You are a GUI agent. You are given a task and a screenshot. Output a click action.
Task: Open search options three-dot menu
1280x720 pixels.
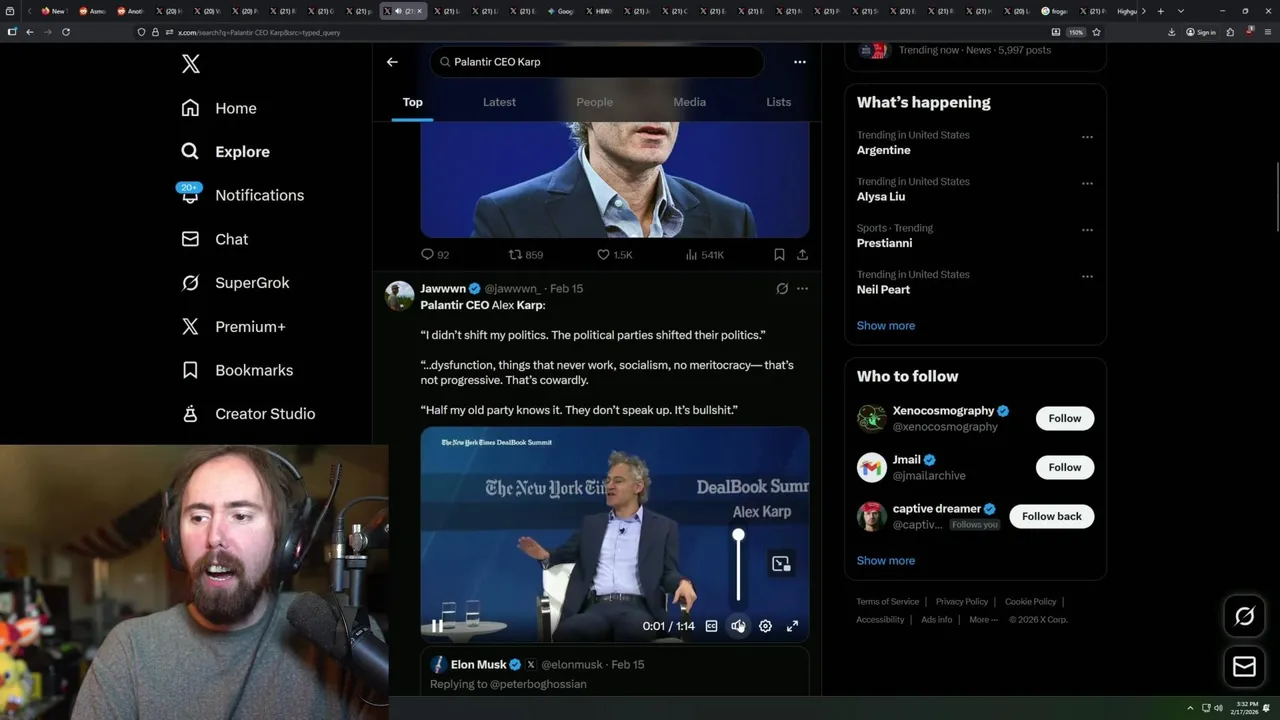[x=799, y=62]
